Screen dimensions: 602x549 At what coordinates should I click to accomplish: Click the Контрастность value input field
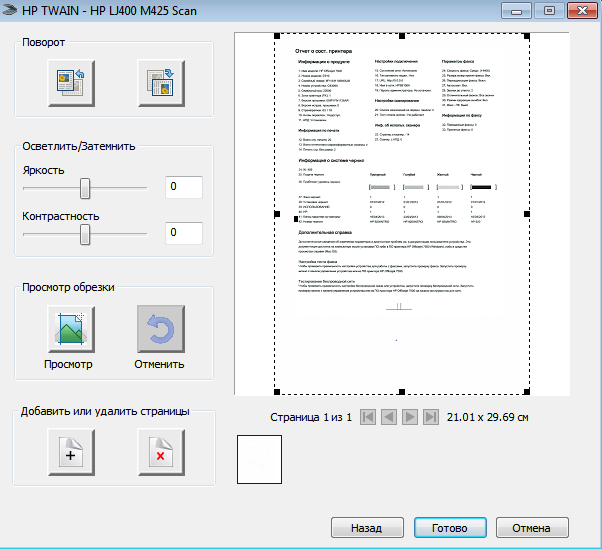[184, 233]
